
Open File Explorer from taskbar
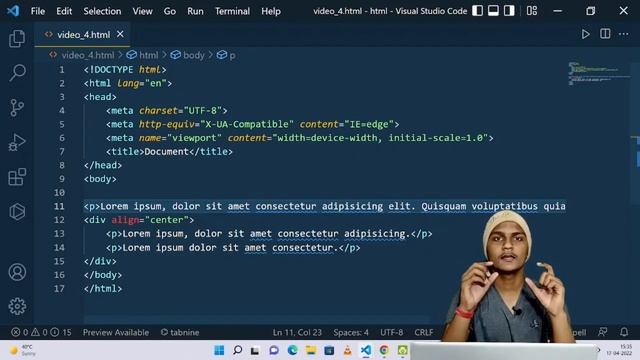click(311, 350)
